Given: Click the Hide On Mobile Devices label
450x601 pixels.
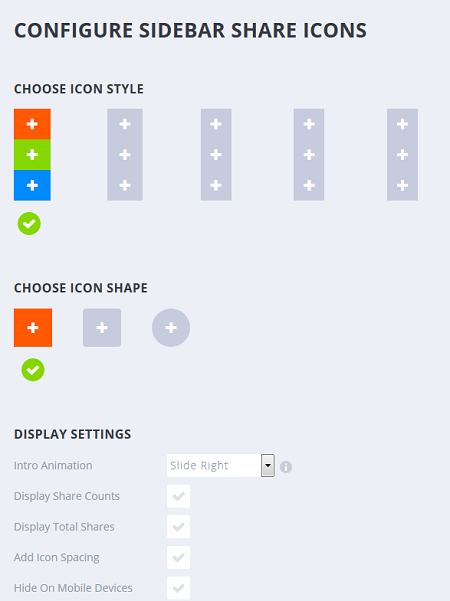Looking at the screenshot, I should click(73, 588).
